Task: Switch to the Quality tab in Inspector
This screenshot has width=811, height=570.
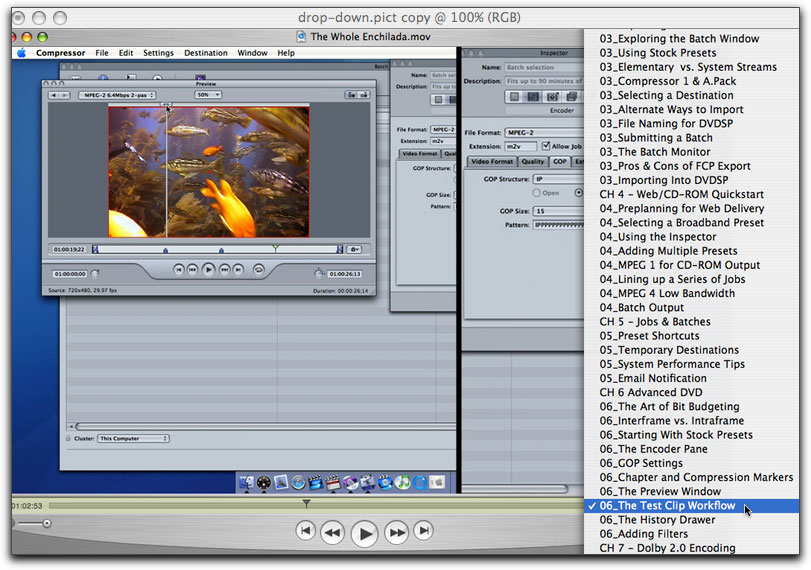Action: 533,161
